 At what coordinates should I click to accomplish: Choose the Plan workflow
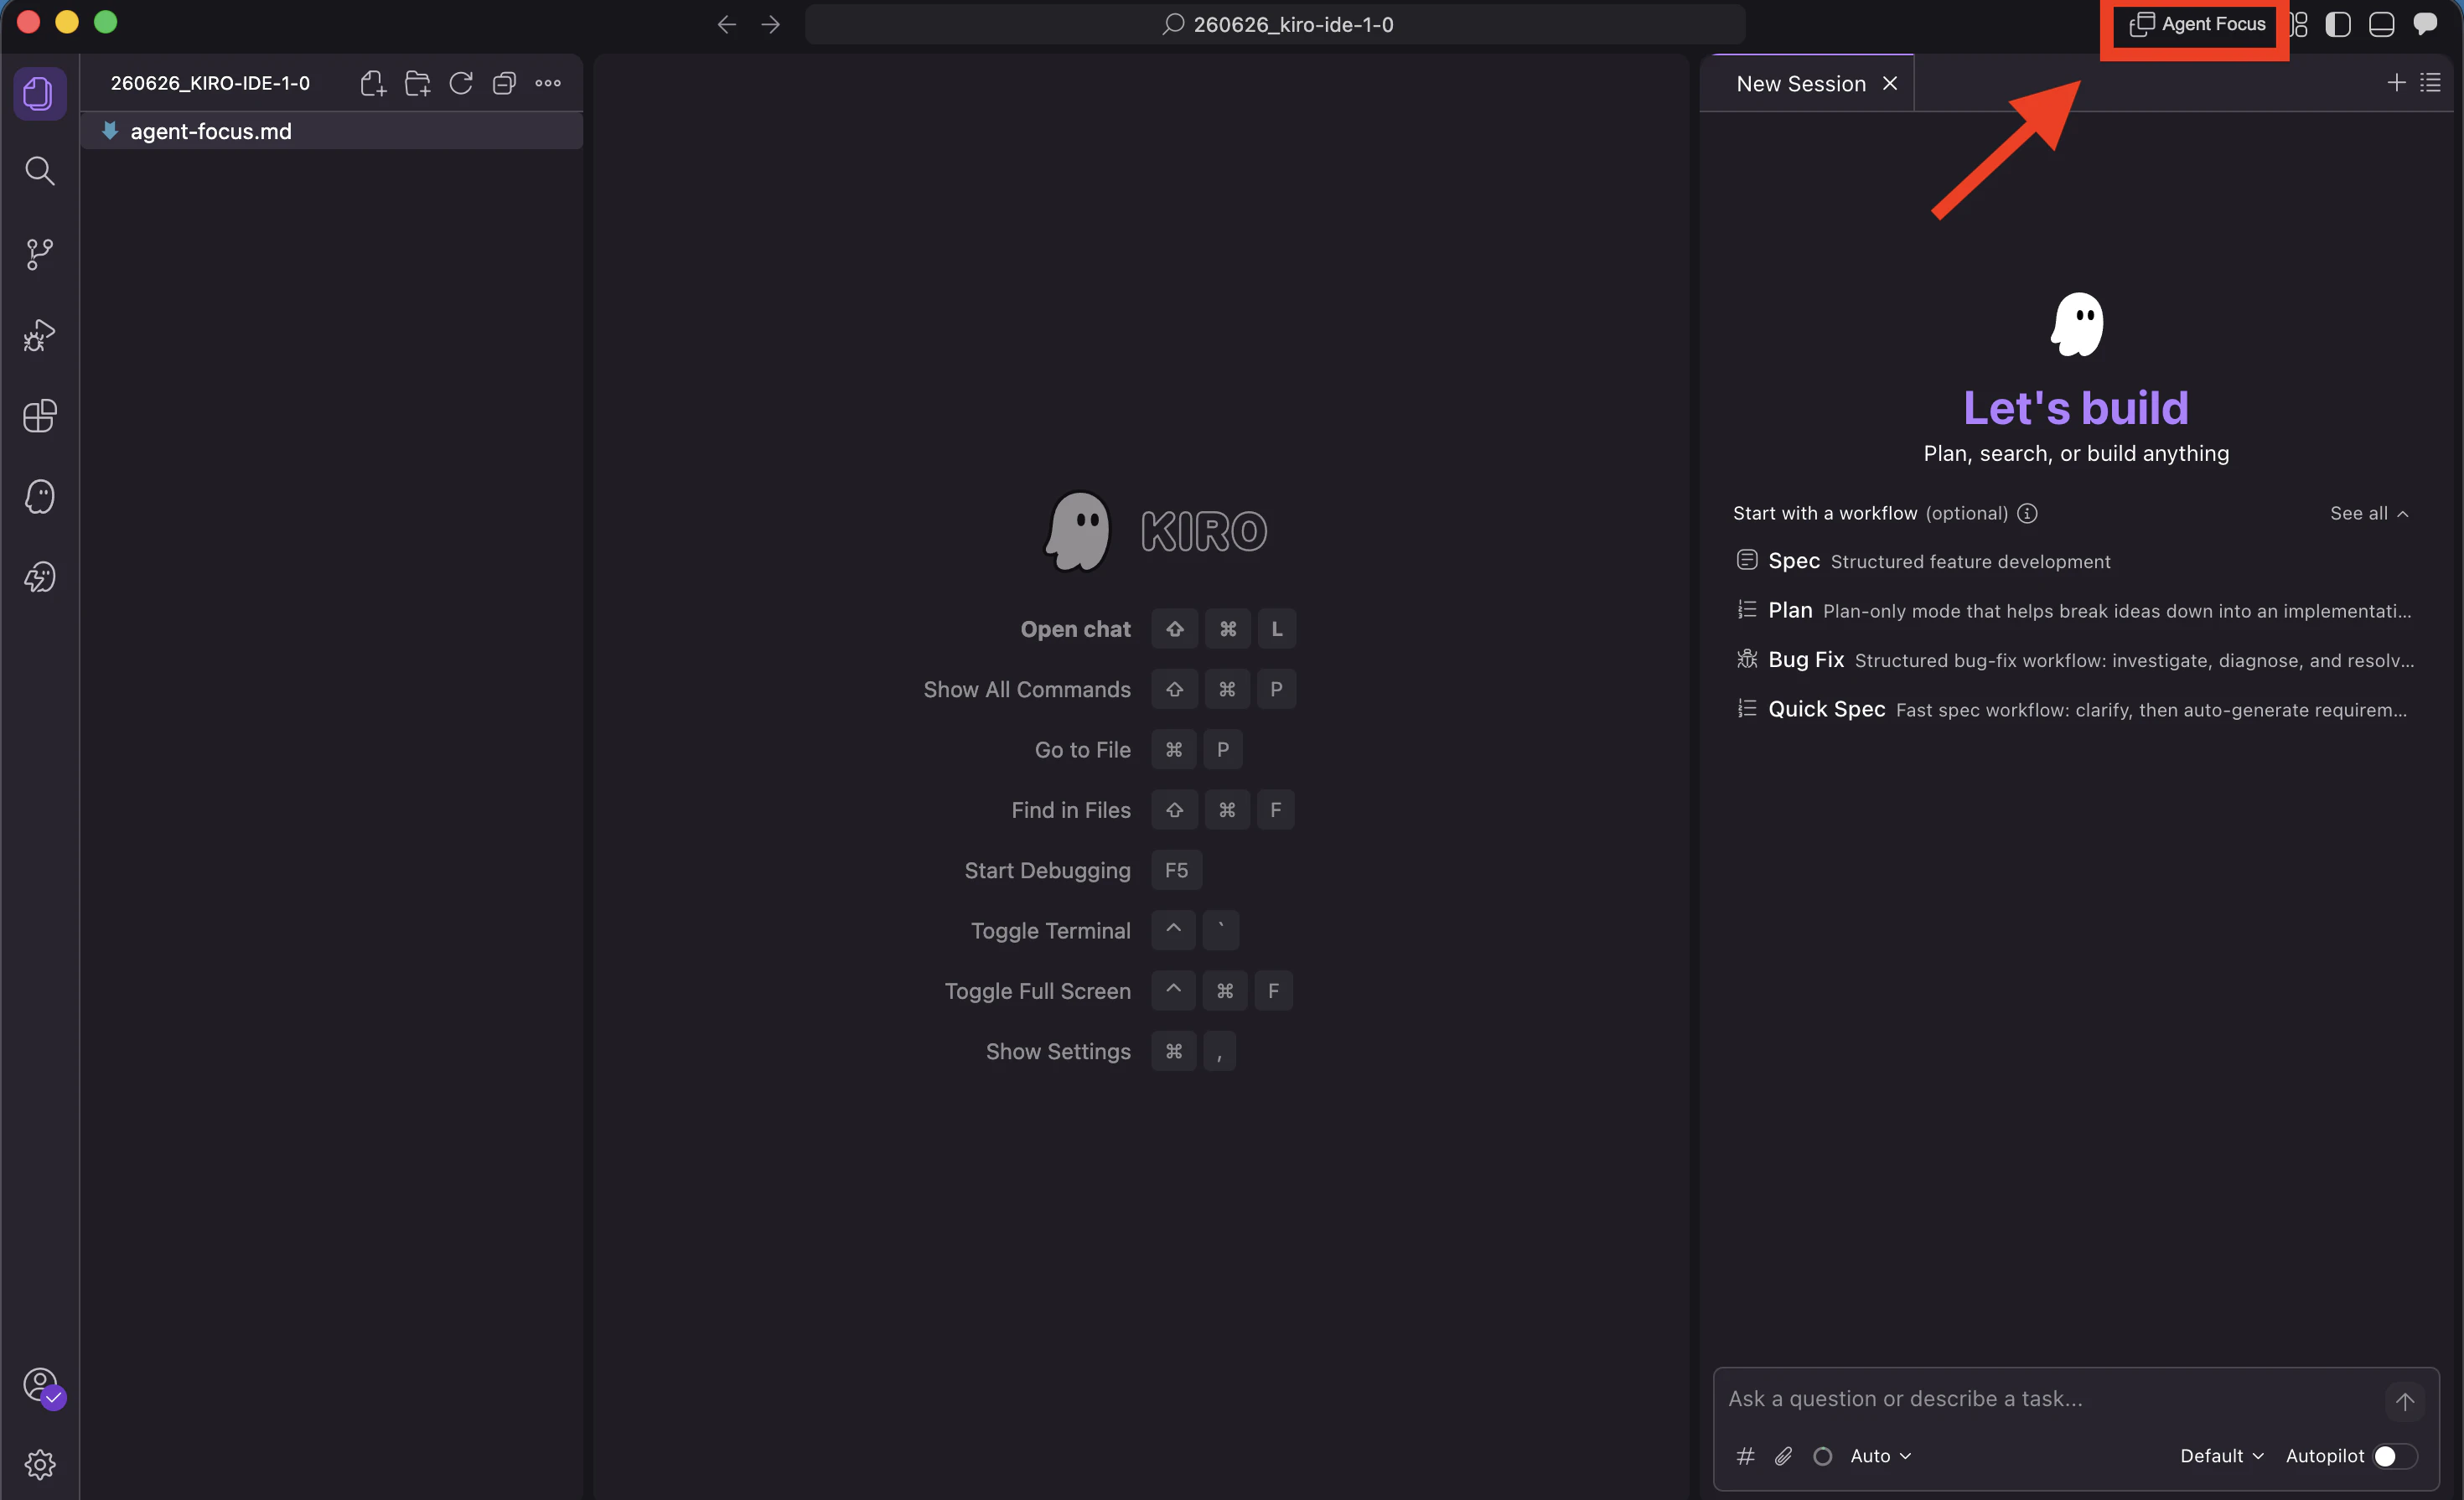click(x=2075, y=610)
